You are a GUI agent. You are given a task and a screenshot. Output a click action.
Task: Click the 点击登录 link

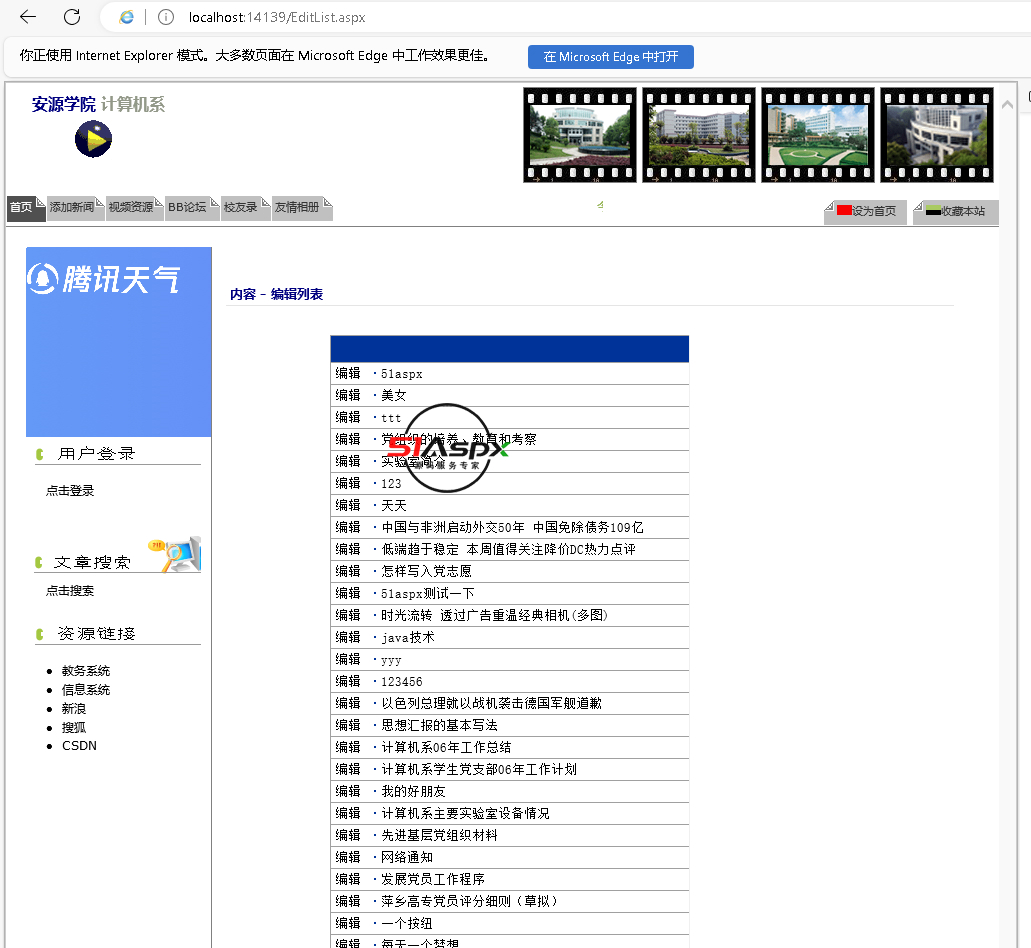click(70, 491)
